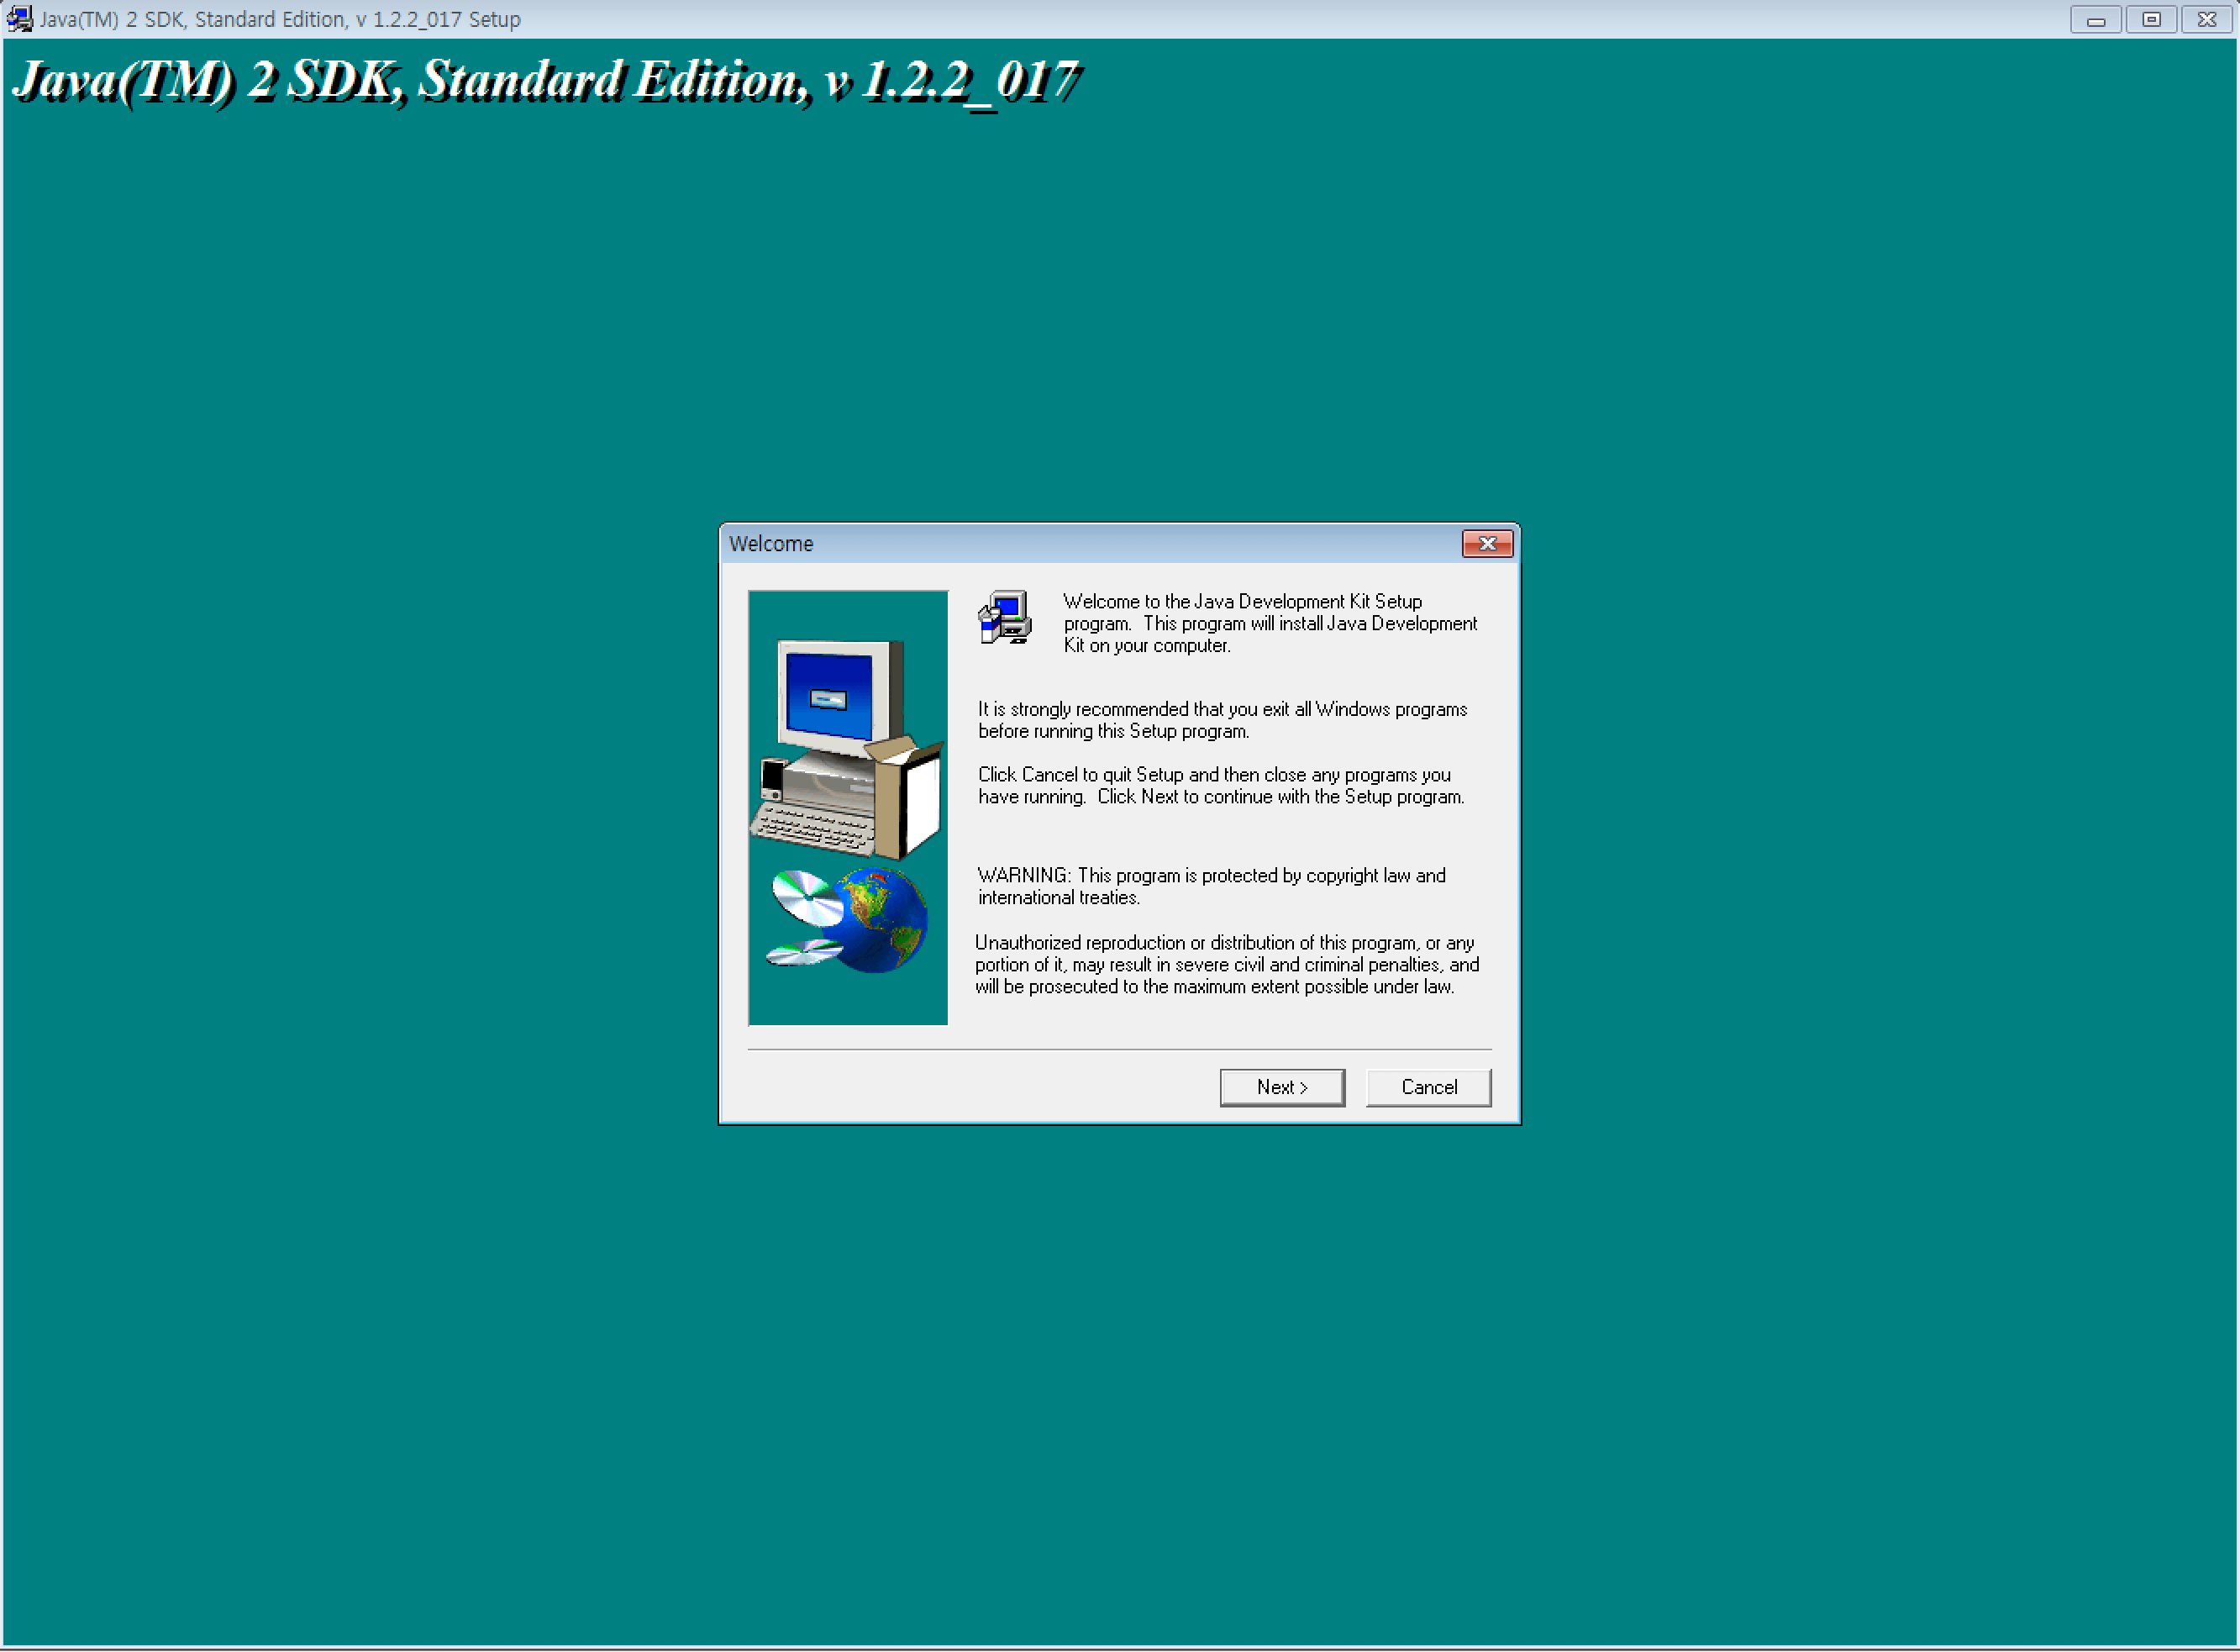Image resolution: width=2240 pixels, height=1652 pixels.
Task: Restore down the Java SDK Setup window
Action: (2151, 19)
